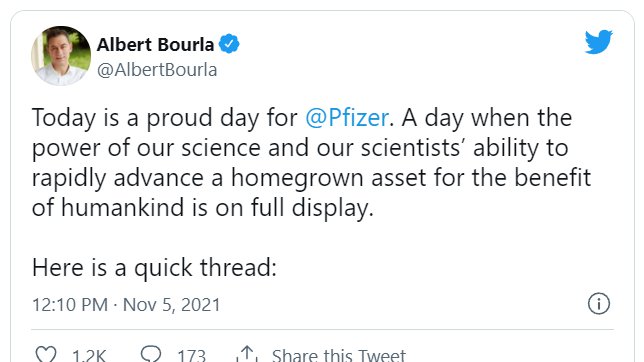The width and height of the screenshot is (644, 362).
Task: Click the 'rapidly advance a homegrown asset' line
Action: click(x=311, y=178)
